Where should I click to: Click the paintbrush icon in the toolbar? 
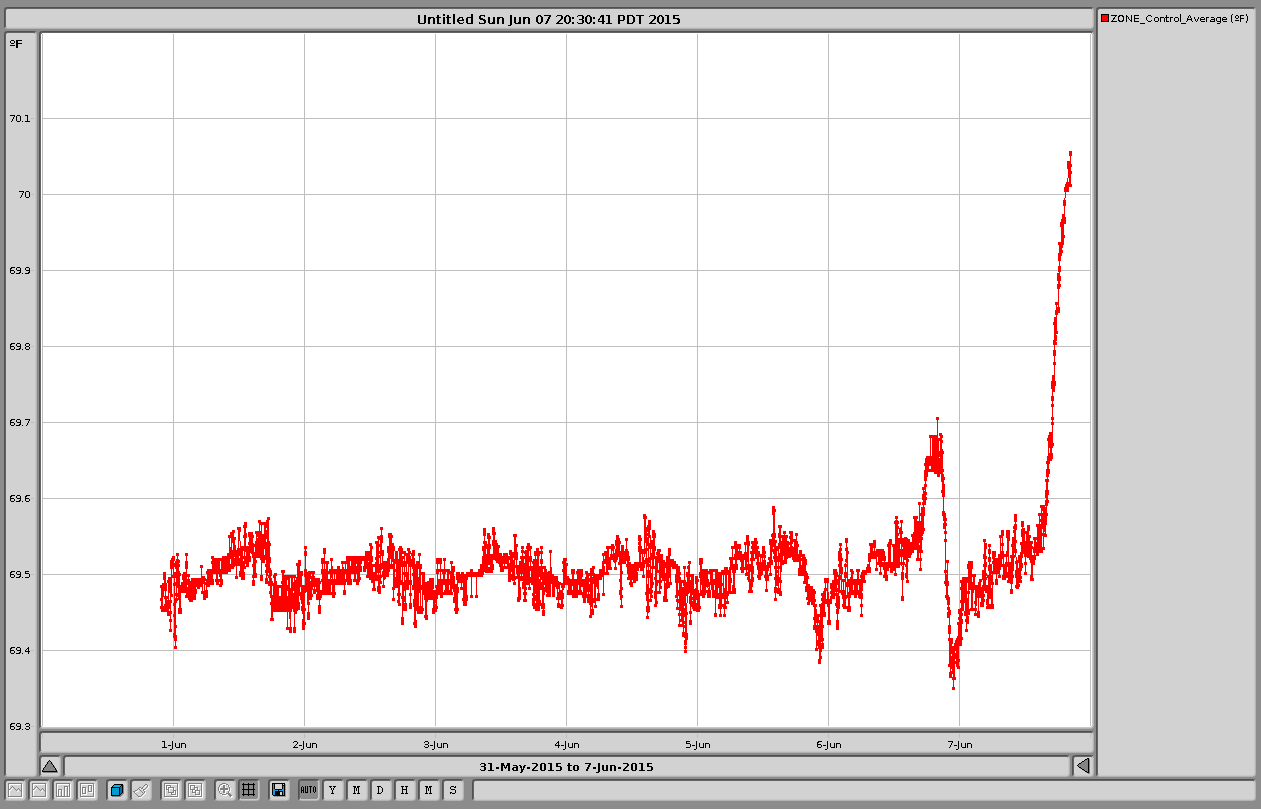pos(141,790)
